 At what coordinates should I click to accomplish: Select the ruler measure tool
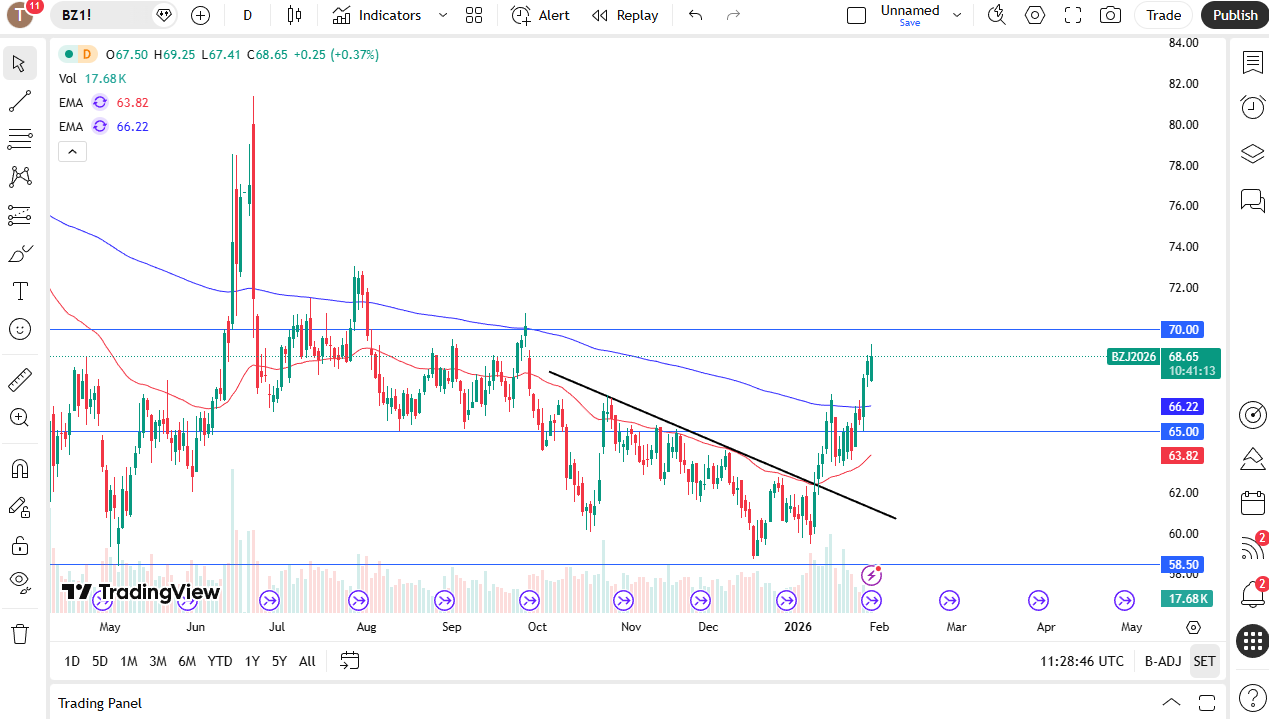pos(19,379)
